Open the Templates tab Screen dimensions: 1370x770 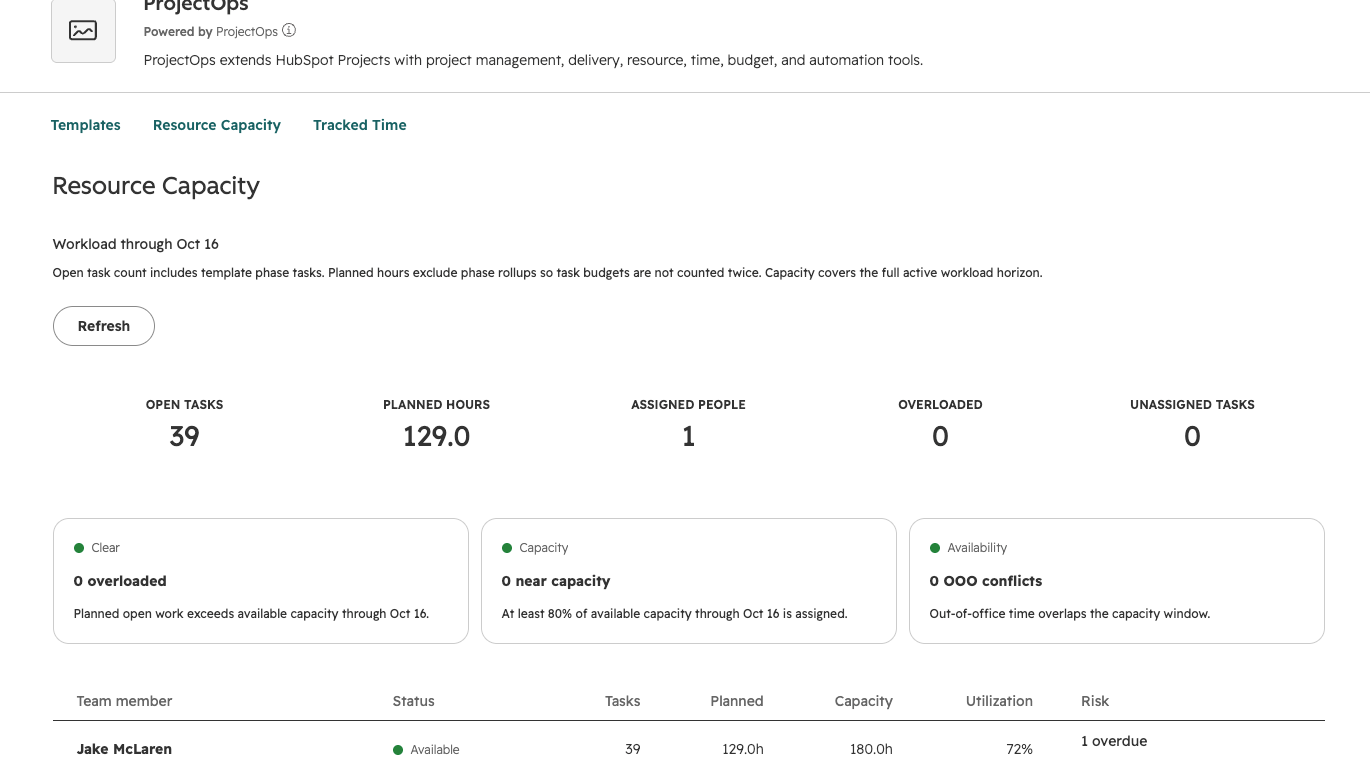(86, 125)
